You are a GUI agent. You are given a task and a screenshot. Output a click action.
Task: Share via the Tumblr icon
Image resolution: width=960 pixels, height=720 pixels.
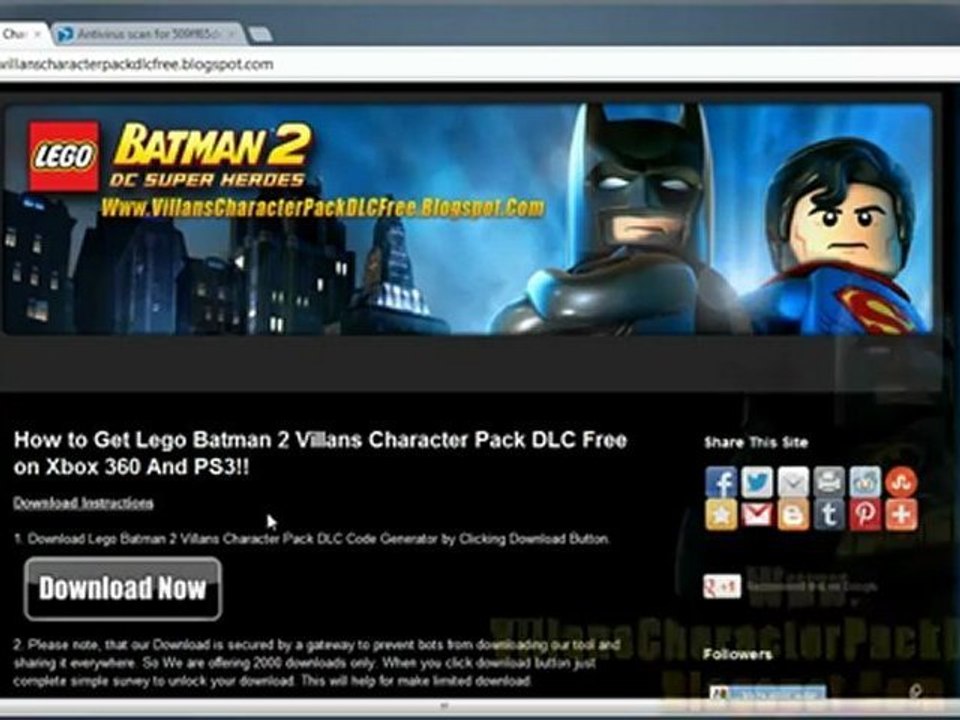(829, 514)
